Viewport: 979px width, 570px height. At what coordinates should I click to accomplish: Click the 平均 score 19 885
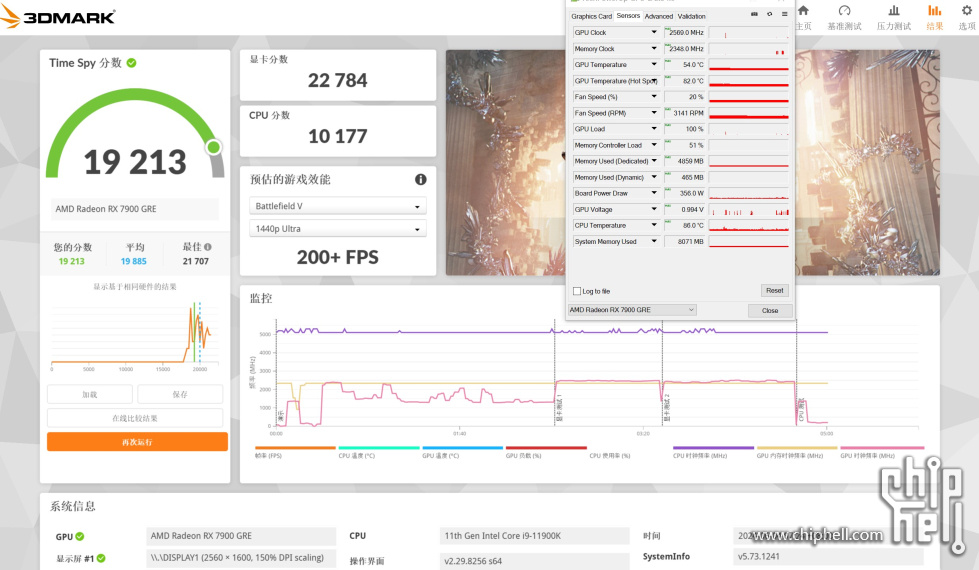(x=134, y=262)
